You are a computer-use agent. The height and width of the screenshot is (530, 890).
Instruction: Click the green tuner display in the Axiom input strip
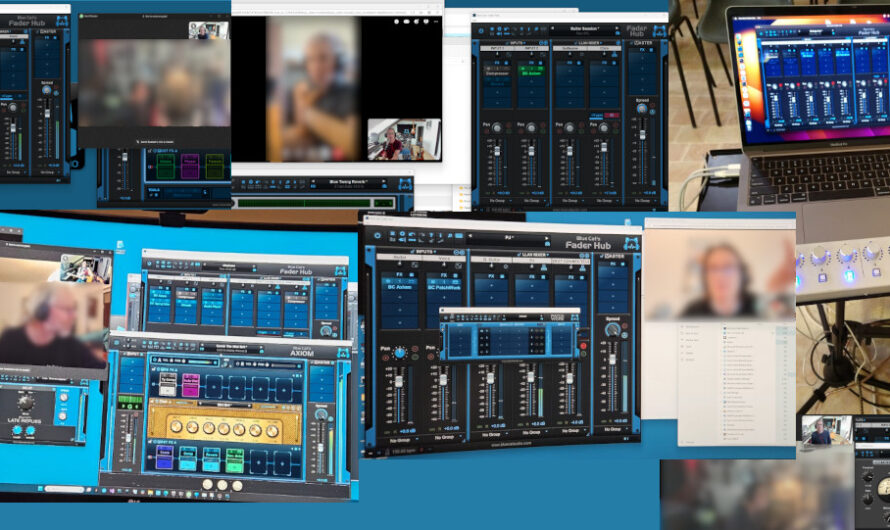130,402
